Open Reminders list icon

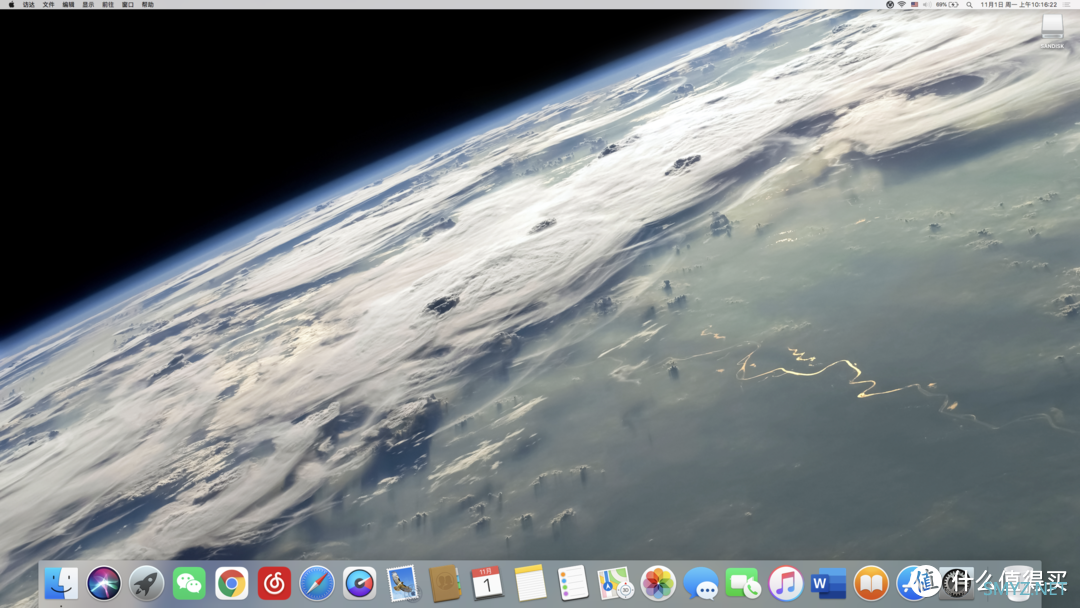[x=572, y=584]
